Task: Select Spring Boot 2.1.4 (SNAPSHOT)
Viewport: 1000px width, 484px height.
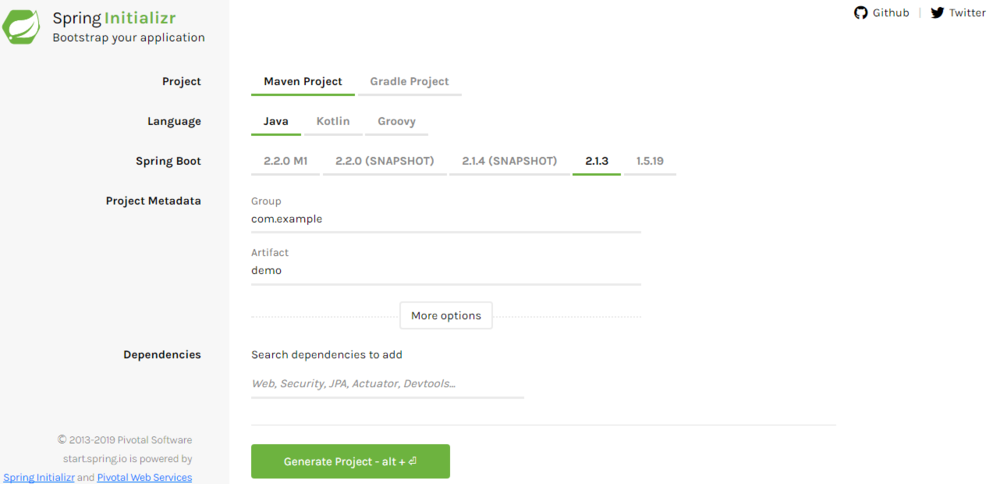Action: click(510, 161)
